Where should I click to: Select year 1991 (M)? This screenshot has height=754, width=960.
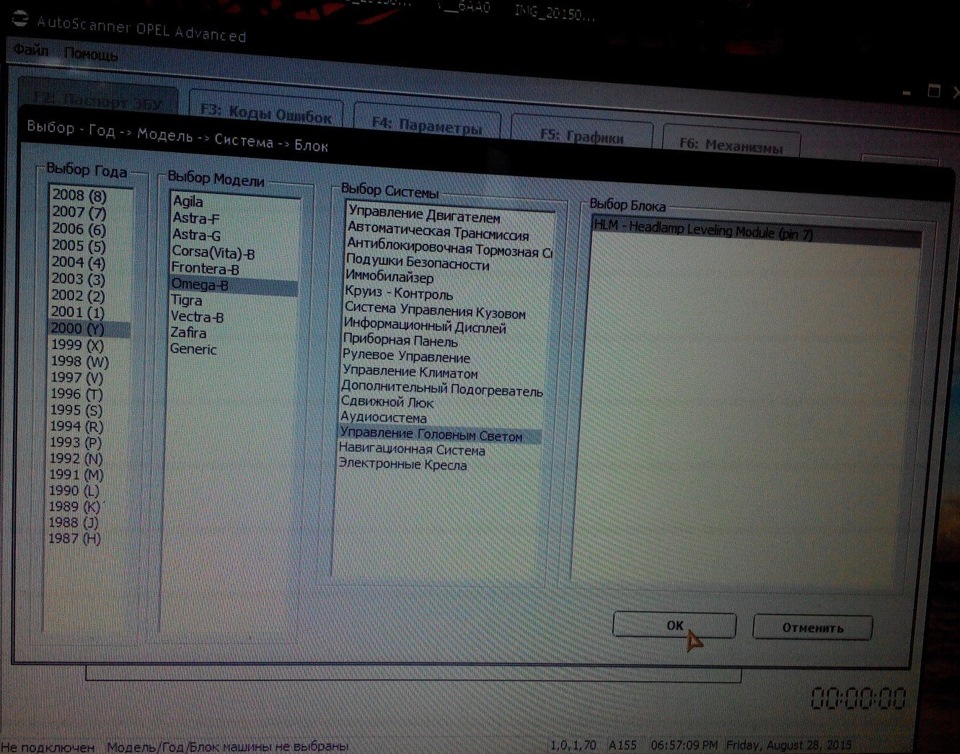[x=77, y=474]
